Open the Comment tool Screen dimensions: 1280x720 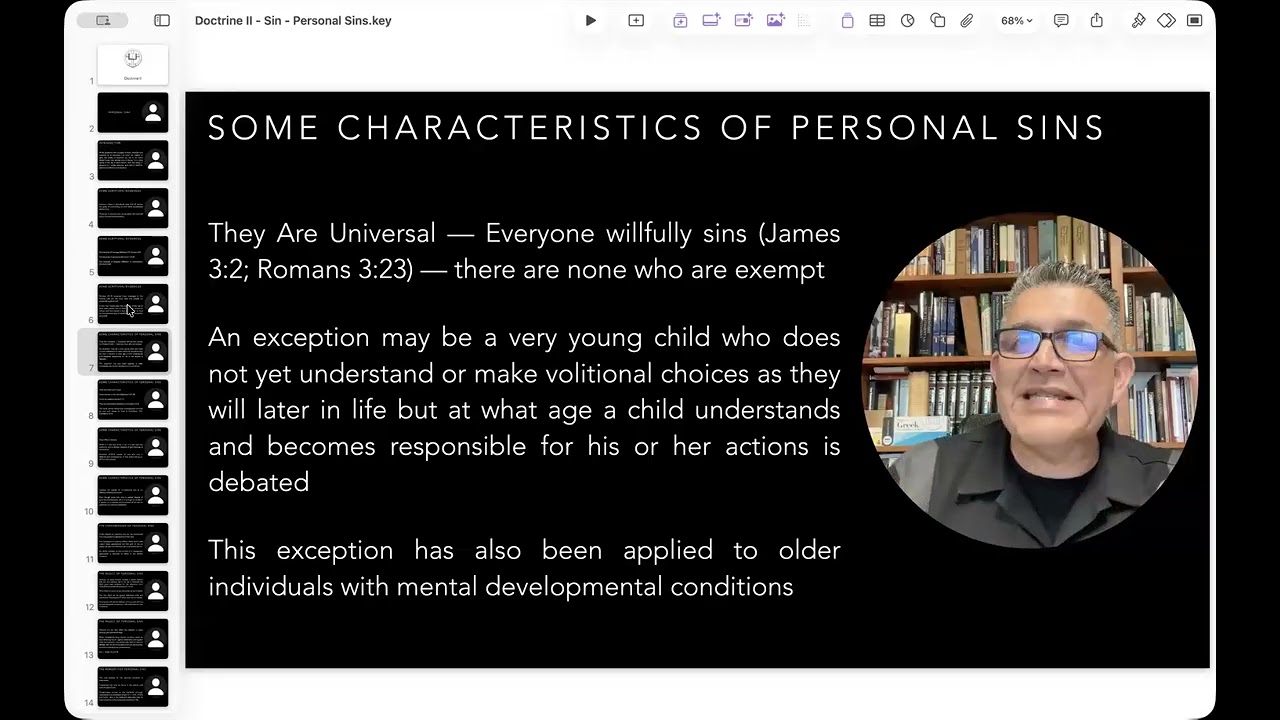coord(1061,20)
